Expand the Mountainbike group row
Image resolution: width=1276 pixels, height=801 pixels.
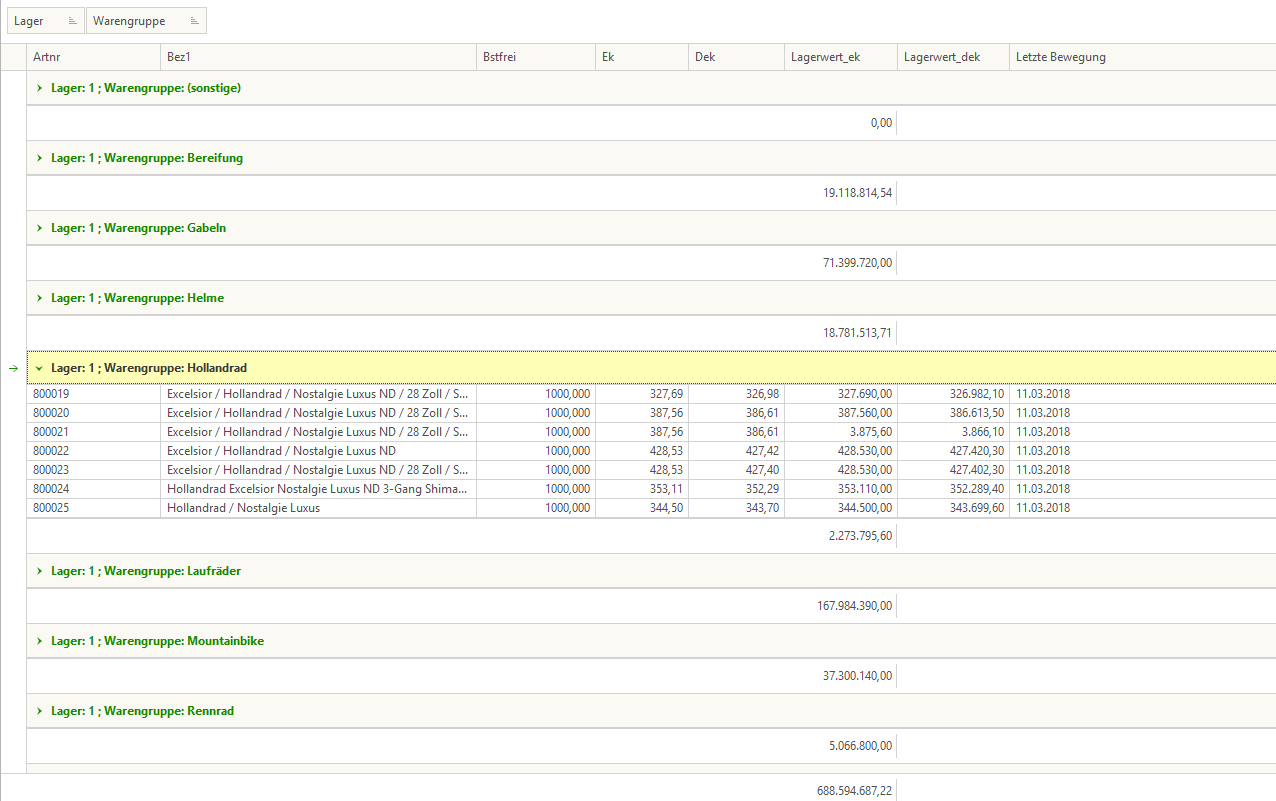coord(39,641)
